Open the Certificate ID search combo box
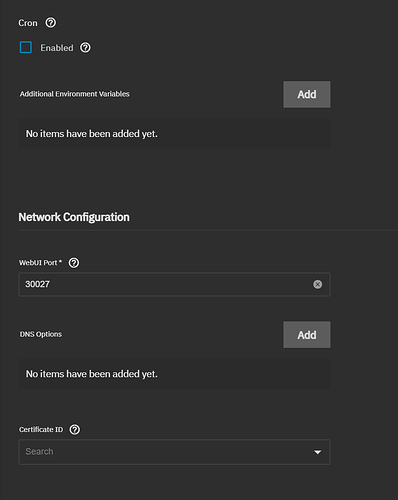 tap(174, 452)
